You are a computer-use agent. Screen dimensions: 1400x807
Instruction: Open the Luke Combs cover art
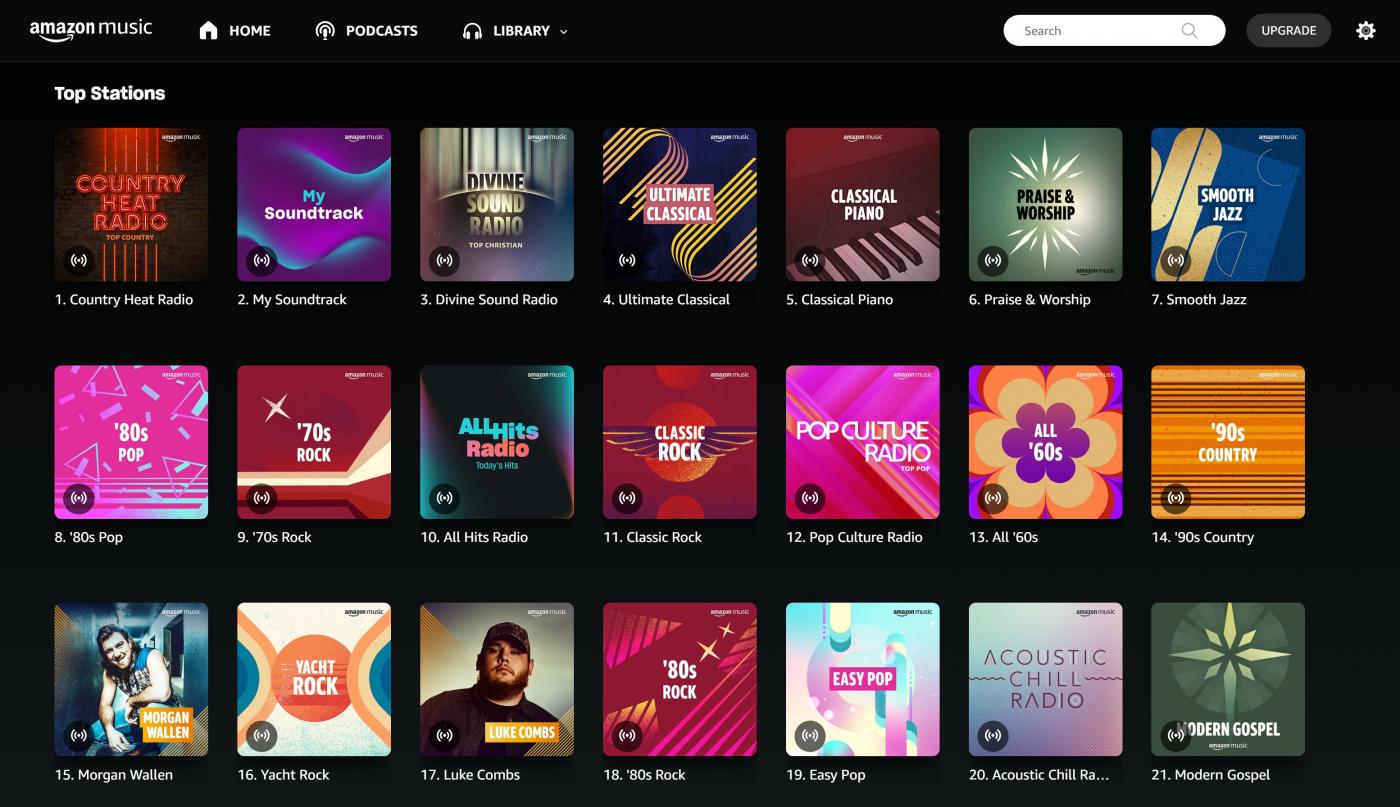(x=497, y=679)
